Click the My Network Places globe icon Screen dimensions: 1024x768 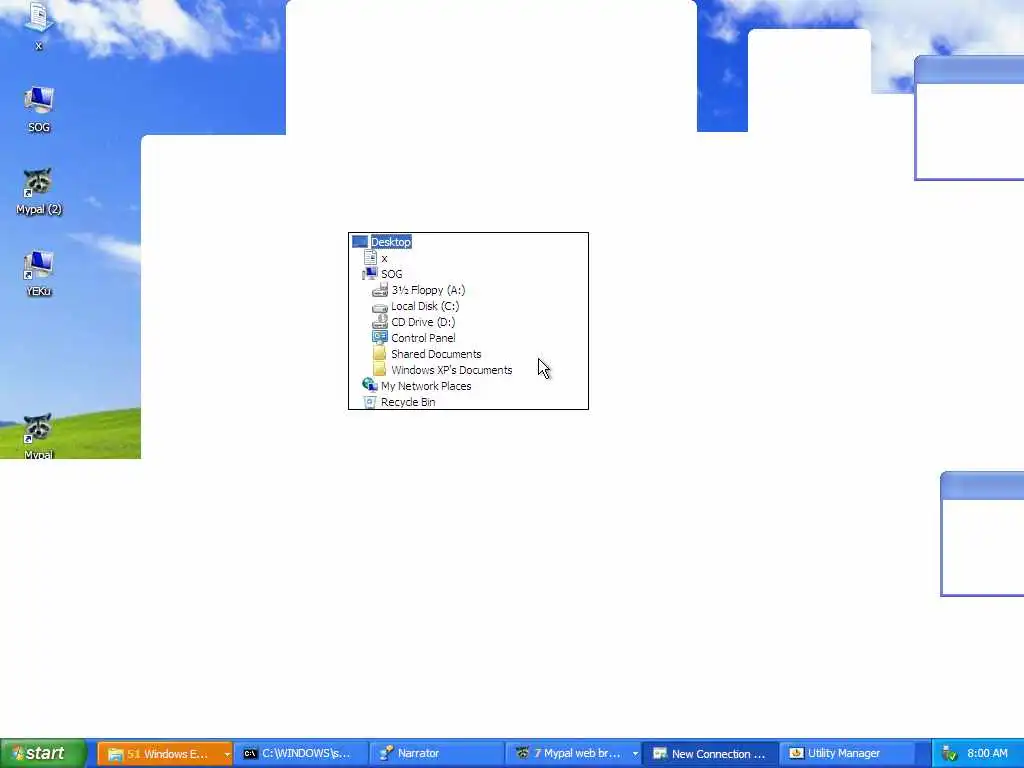[370, 385]
